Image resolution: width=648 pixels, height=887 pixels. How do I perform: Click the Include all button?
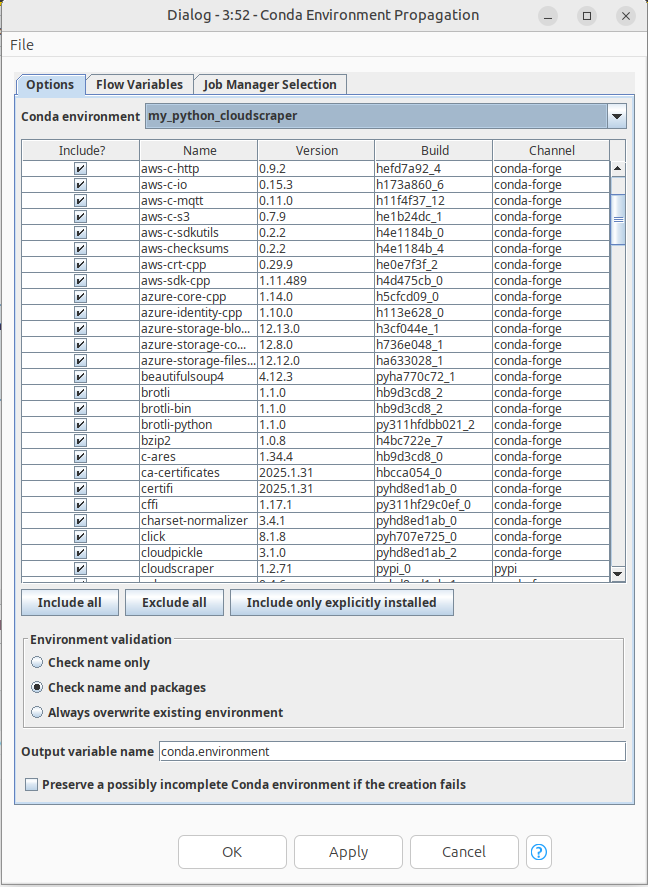[70, 602]
